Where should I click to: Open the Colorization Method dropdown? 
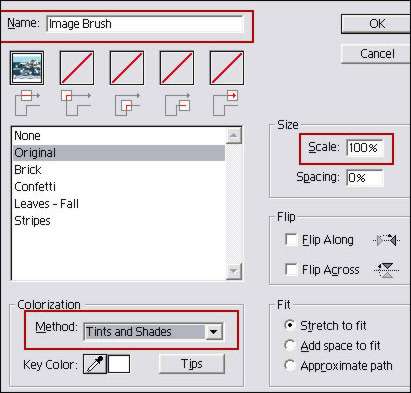click(214, 332)
